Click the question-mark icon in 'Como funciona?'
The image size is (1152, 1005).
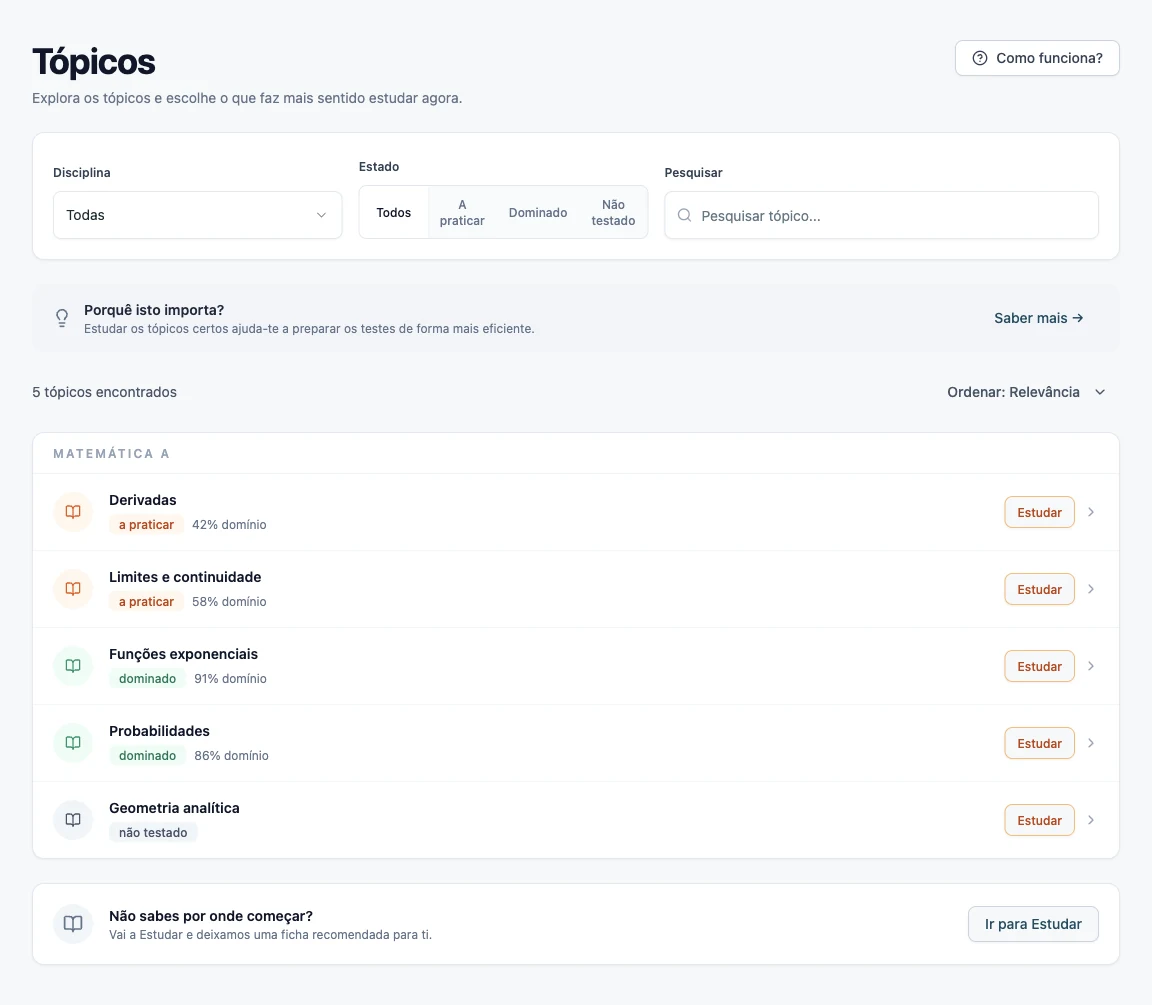pos(979,58)
